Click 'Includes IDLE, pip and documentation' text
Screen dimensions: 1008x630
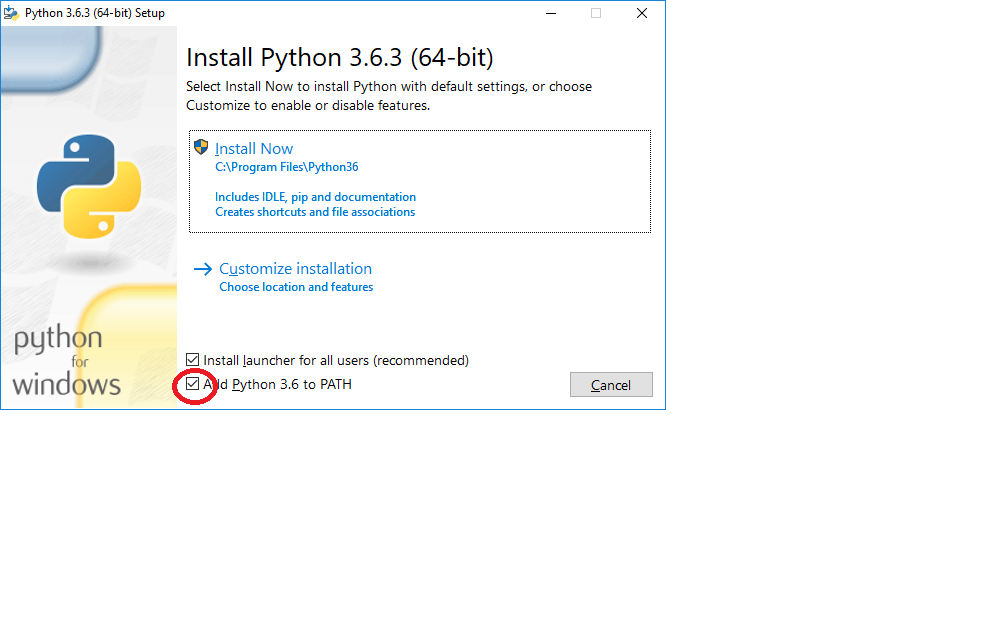(x=315, y=197)
